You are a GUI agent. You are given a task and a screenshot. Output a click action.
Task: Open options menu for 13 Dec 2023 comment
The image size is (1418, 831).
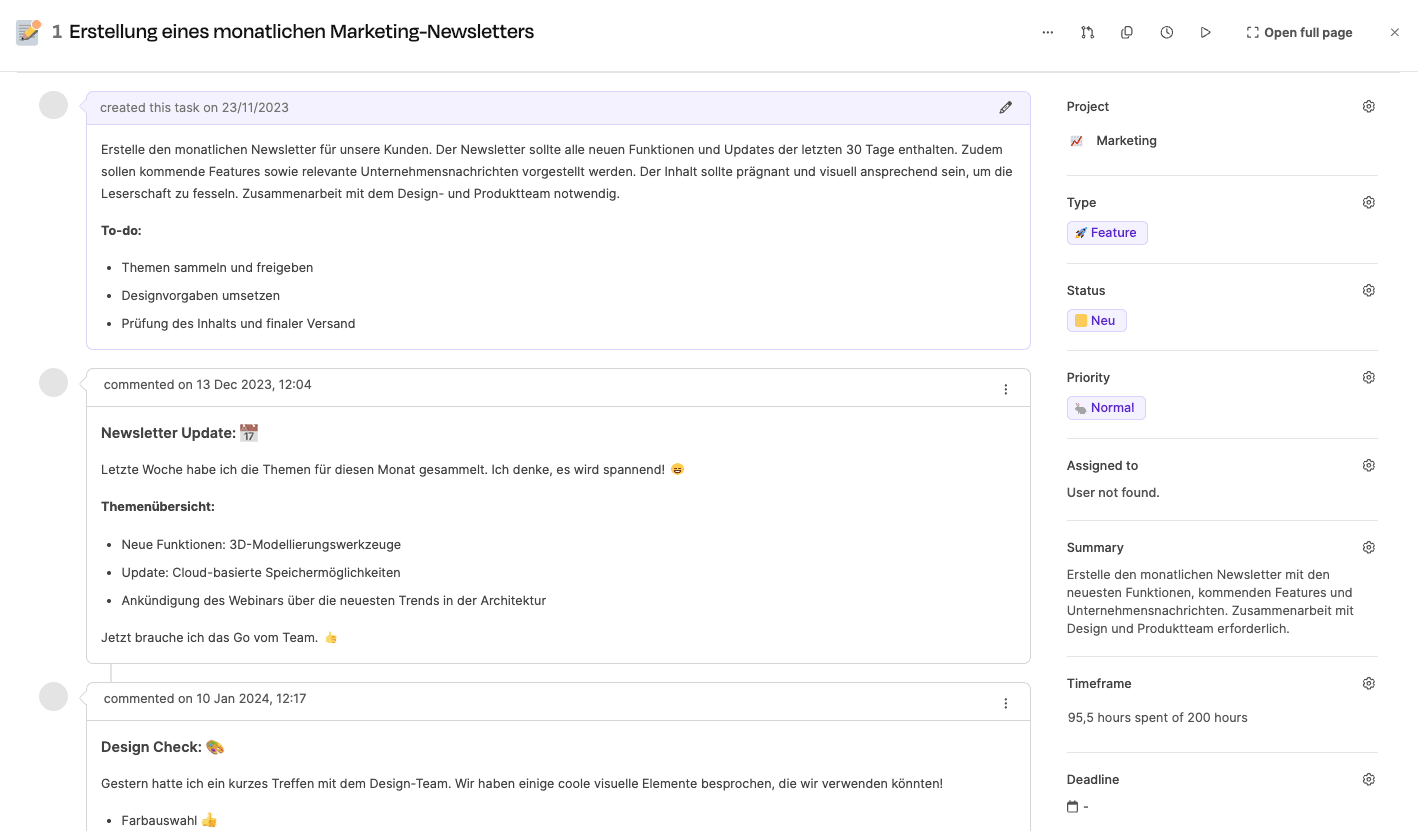(1005, 389)
